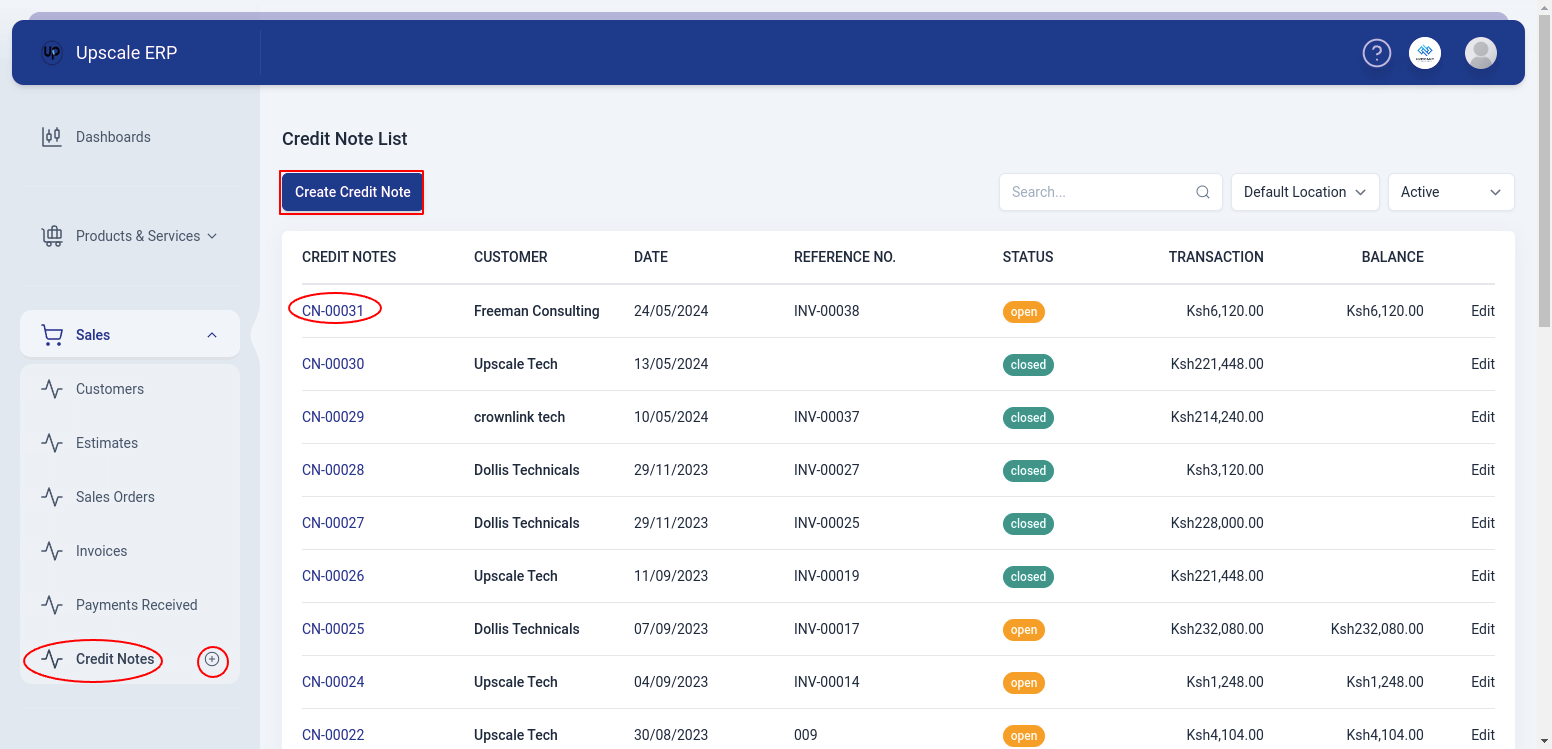
Task: Click into the Search input field
Action: [1098, 192]
